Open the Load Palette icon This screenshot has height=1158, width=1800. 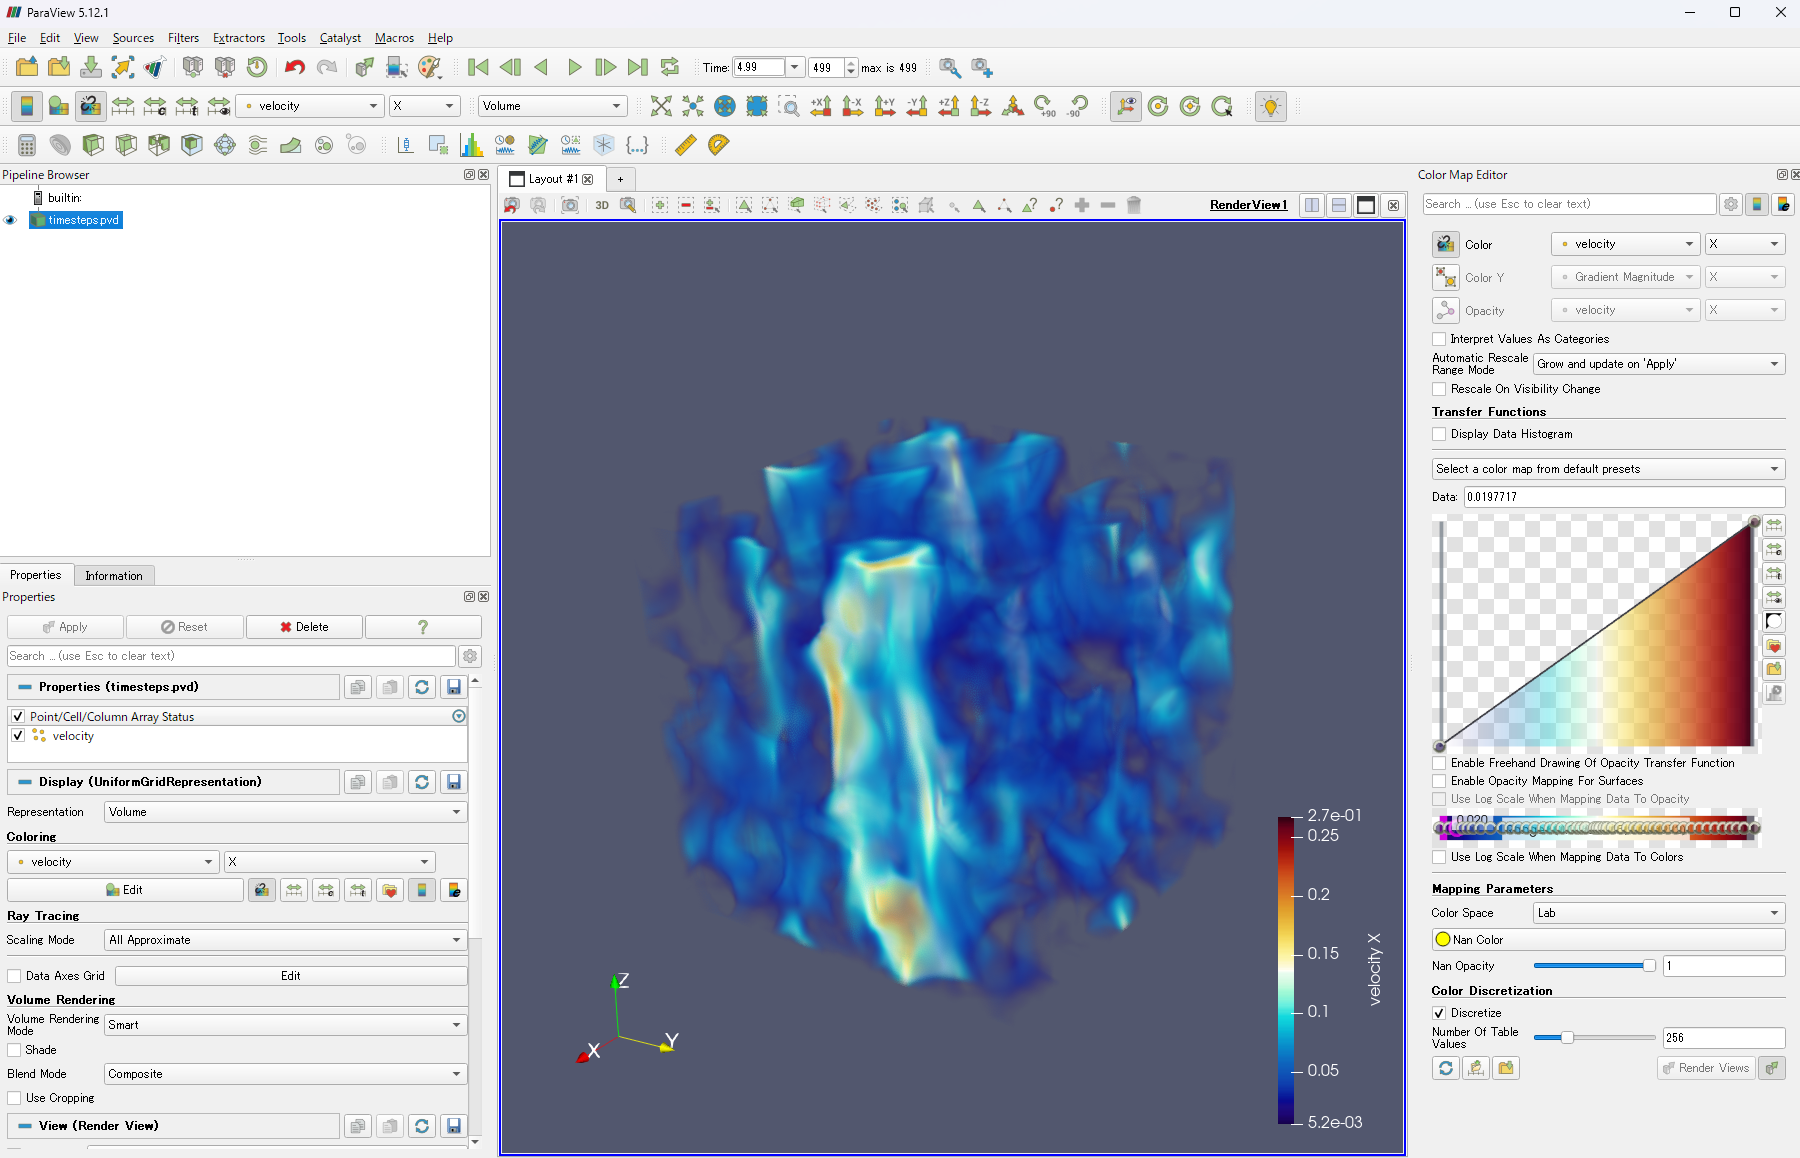coord(430,67)
